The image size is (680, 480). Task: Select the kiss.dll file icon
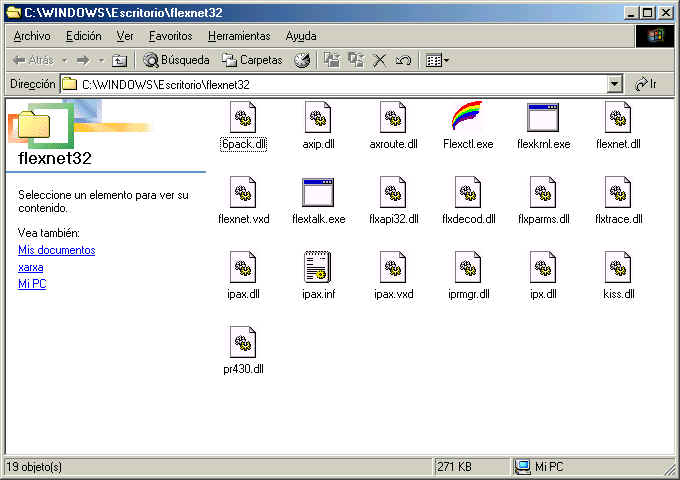click(618, 267)
